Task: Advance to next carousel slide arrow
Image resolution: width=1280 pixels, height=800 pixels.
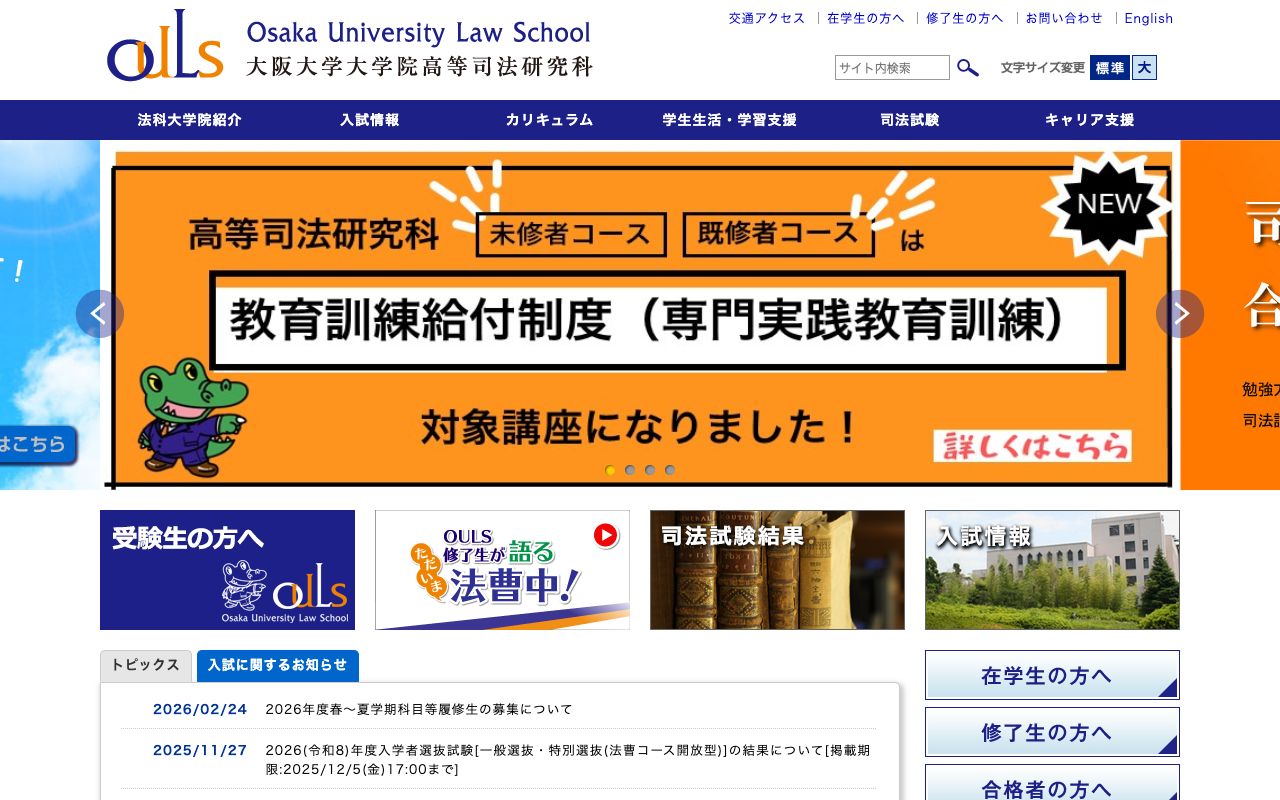Action: pos(1180,313)
